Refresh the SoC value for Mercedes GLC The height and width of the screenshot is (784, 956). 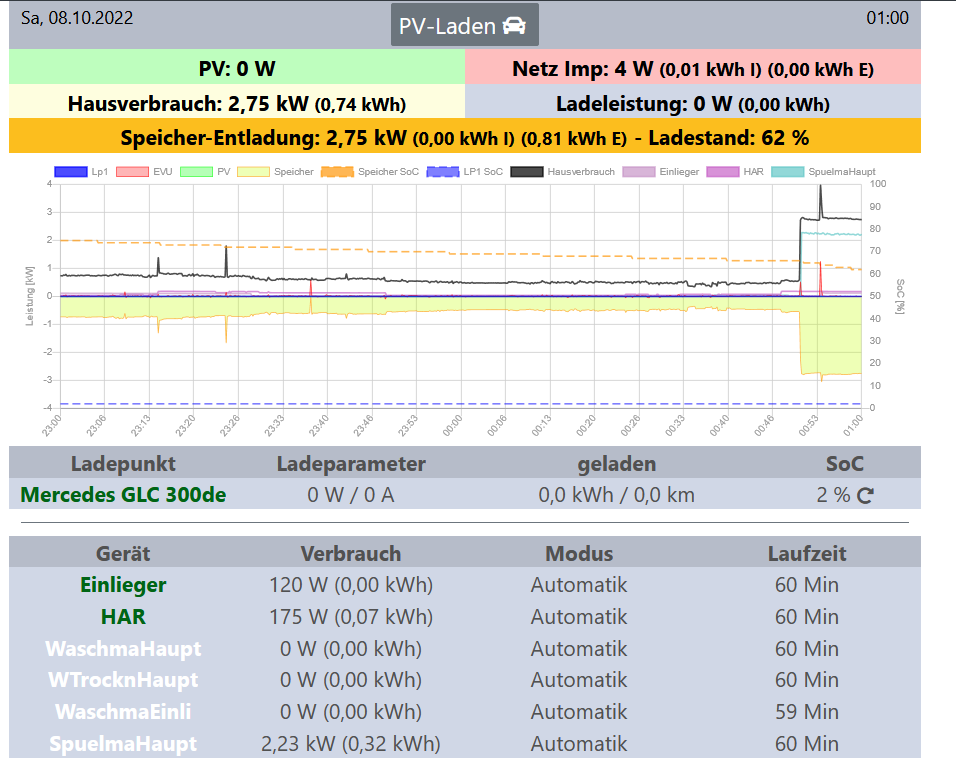866,495
